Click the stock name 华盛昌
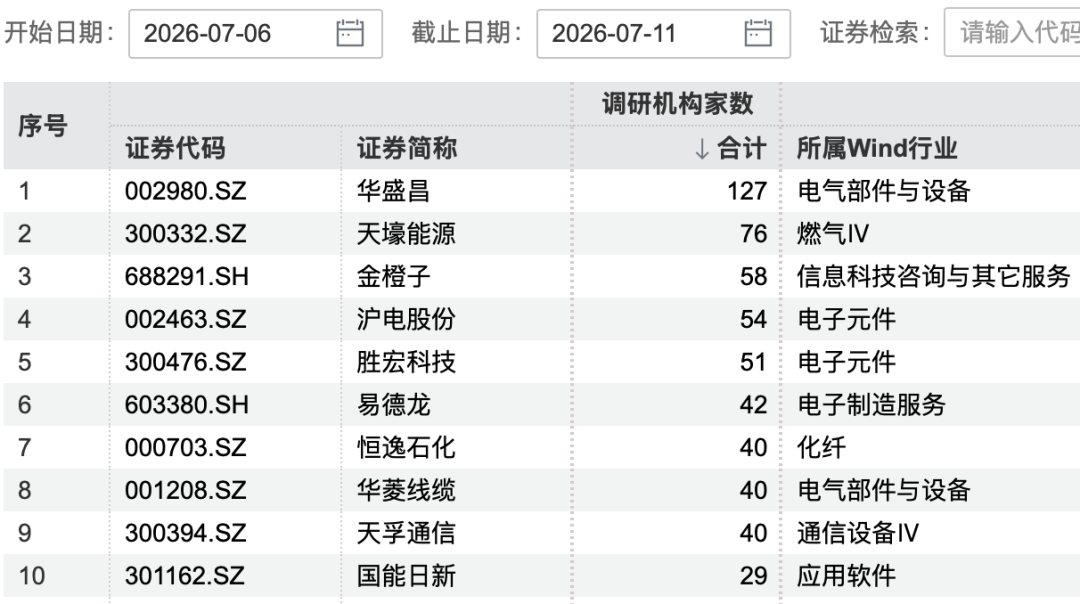Image resolution: width=1080 pixels, height=604 pixels. (393, 191)
